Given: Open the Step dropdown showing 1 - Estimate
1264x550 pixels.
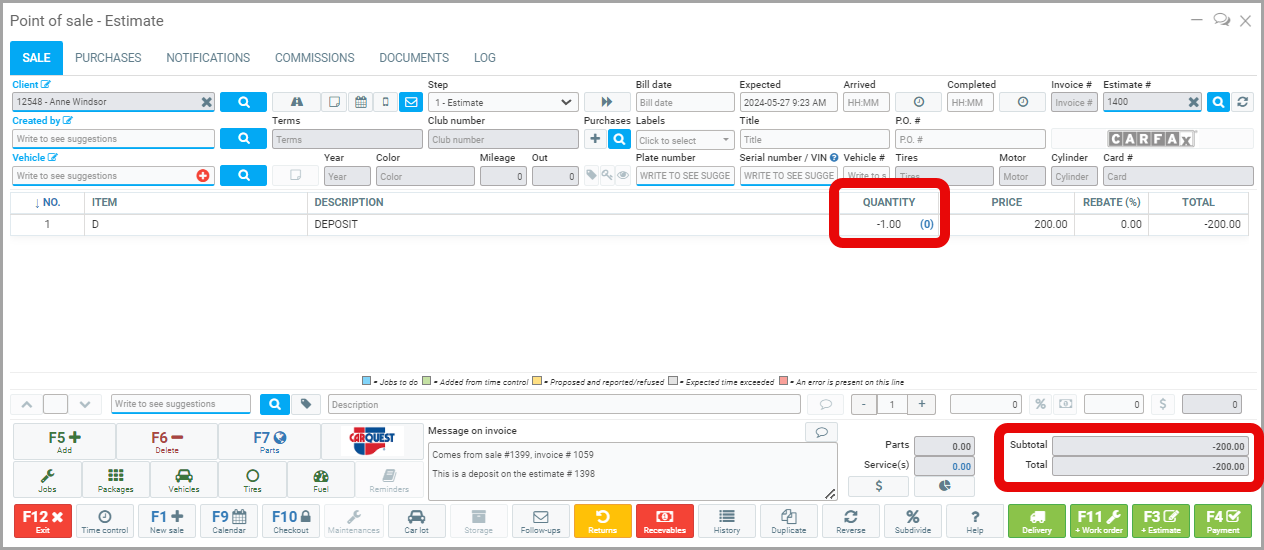Looking at the screenshot, I should [x=503, y=102].
